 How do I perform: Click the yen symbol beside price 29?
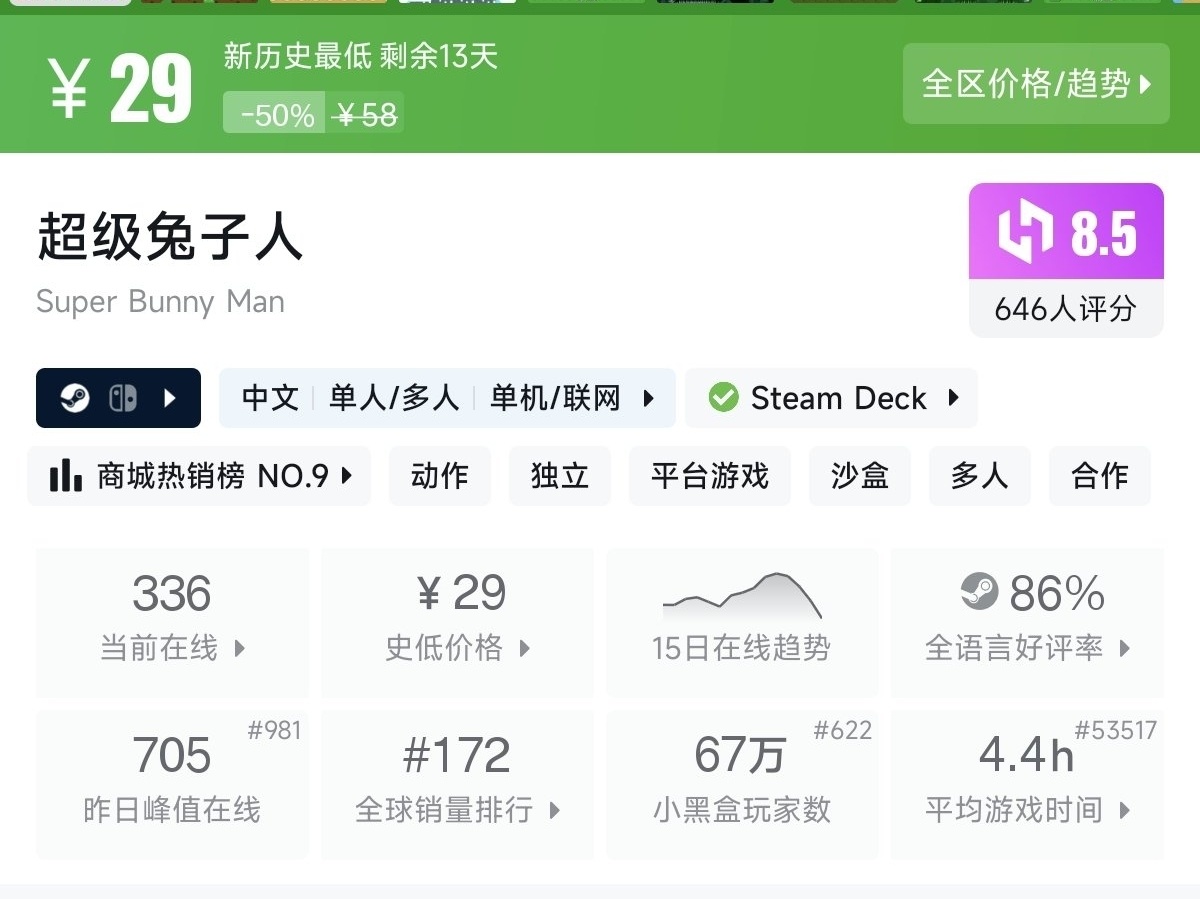(x=68, y=88)
